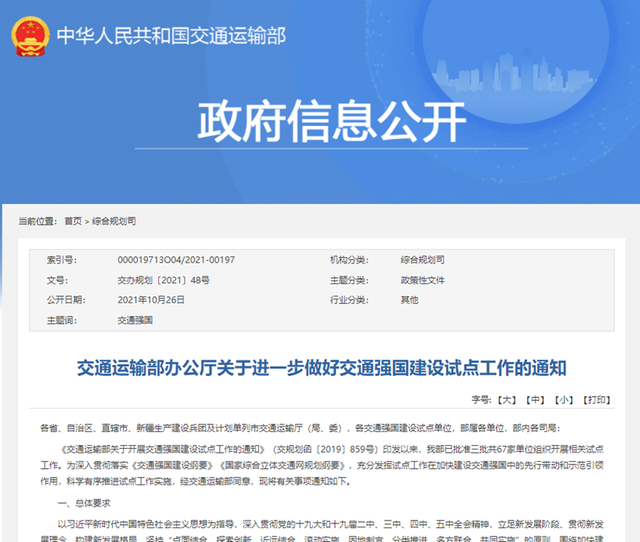
Task: Go to 首页 in the breadcrumb
Action: 73,221
